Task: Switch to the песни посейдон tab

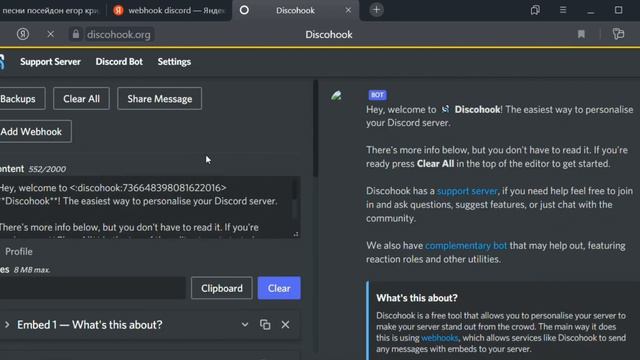Action: click(51, 10)
